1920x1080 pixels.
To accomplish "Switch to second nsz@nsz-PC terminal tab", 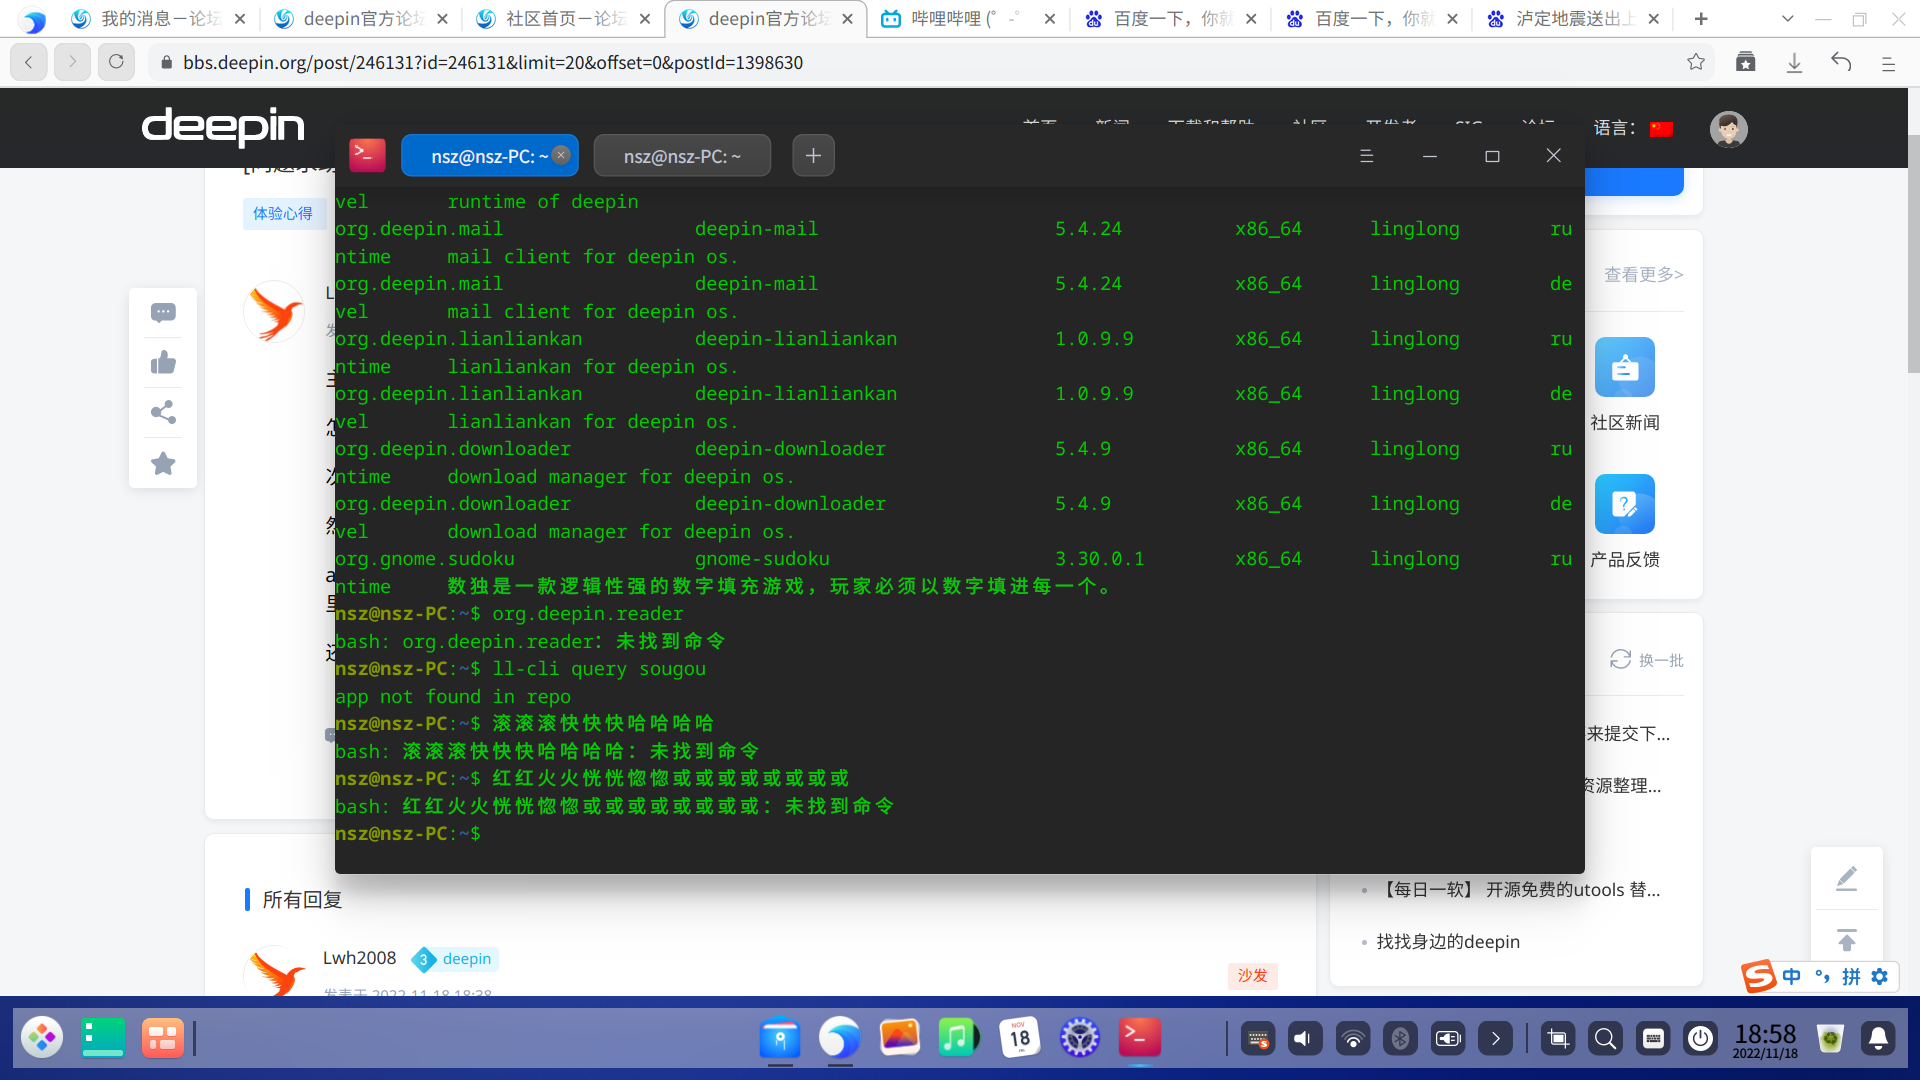I will pos(682,156).
